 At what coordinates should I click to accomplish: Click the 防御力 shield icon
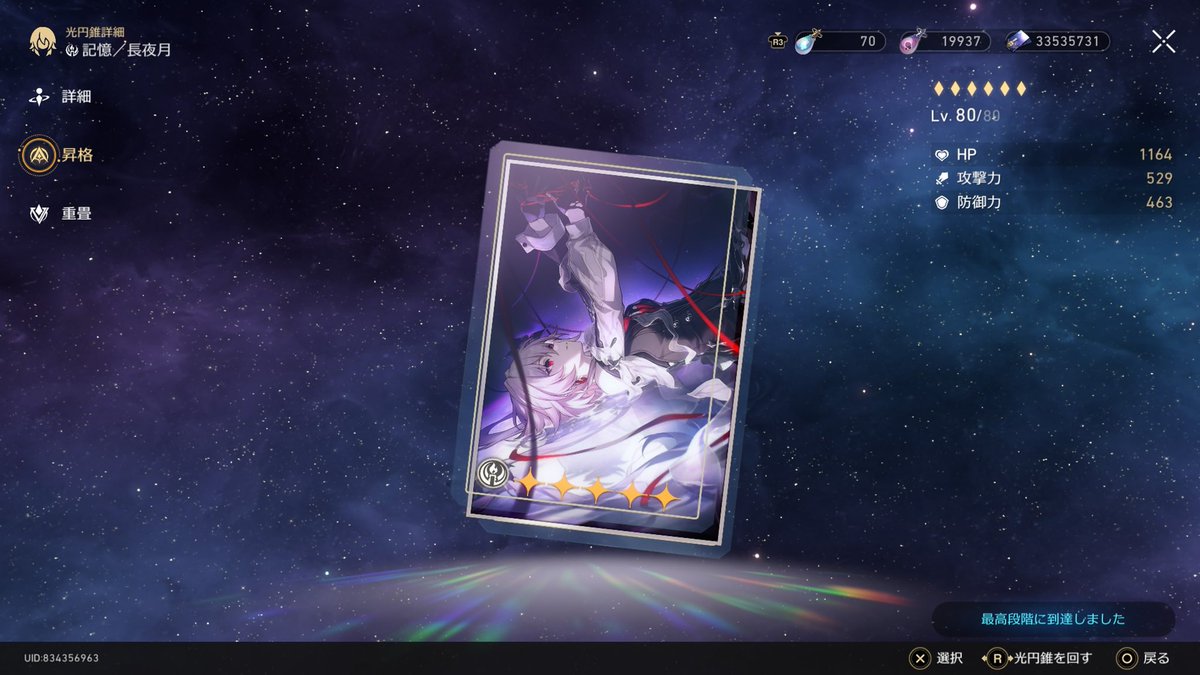coord(941,202)
